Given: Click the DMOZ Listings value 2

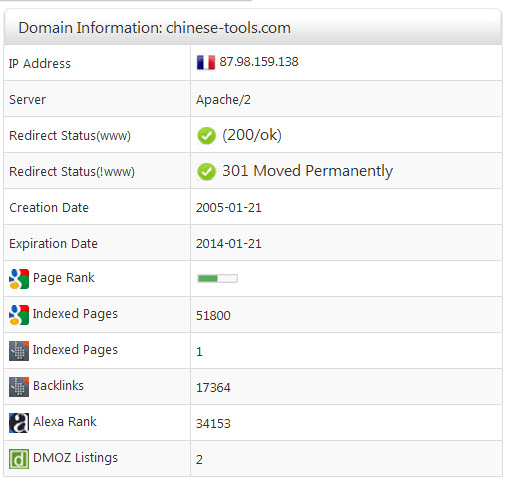Looking at the screenshot, I should [199, 460].
